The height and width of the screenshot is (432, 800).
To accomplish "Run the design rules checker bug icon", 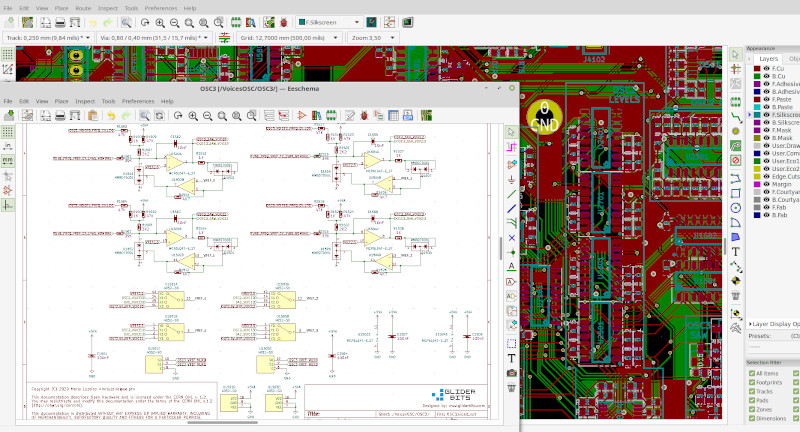I will click(x=283, y=21).
